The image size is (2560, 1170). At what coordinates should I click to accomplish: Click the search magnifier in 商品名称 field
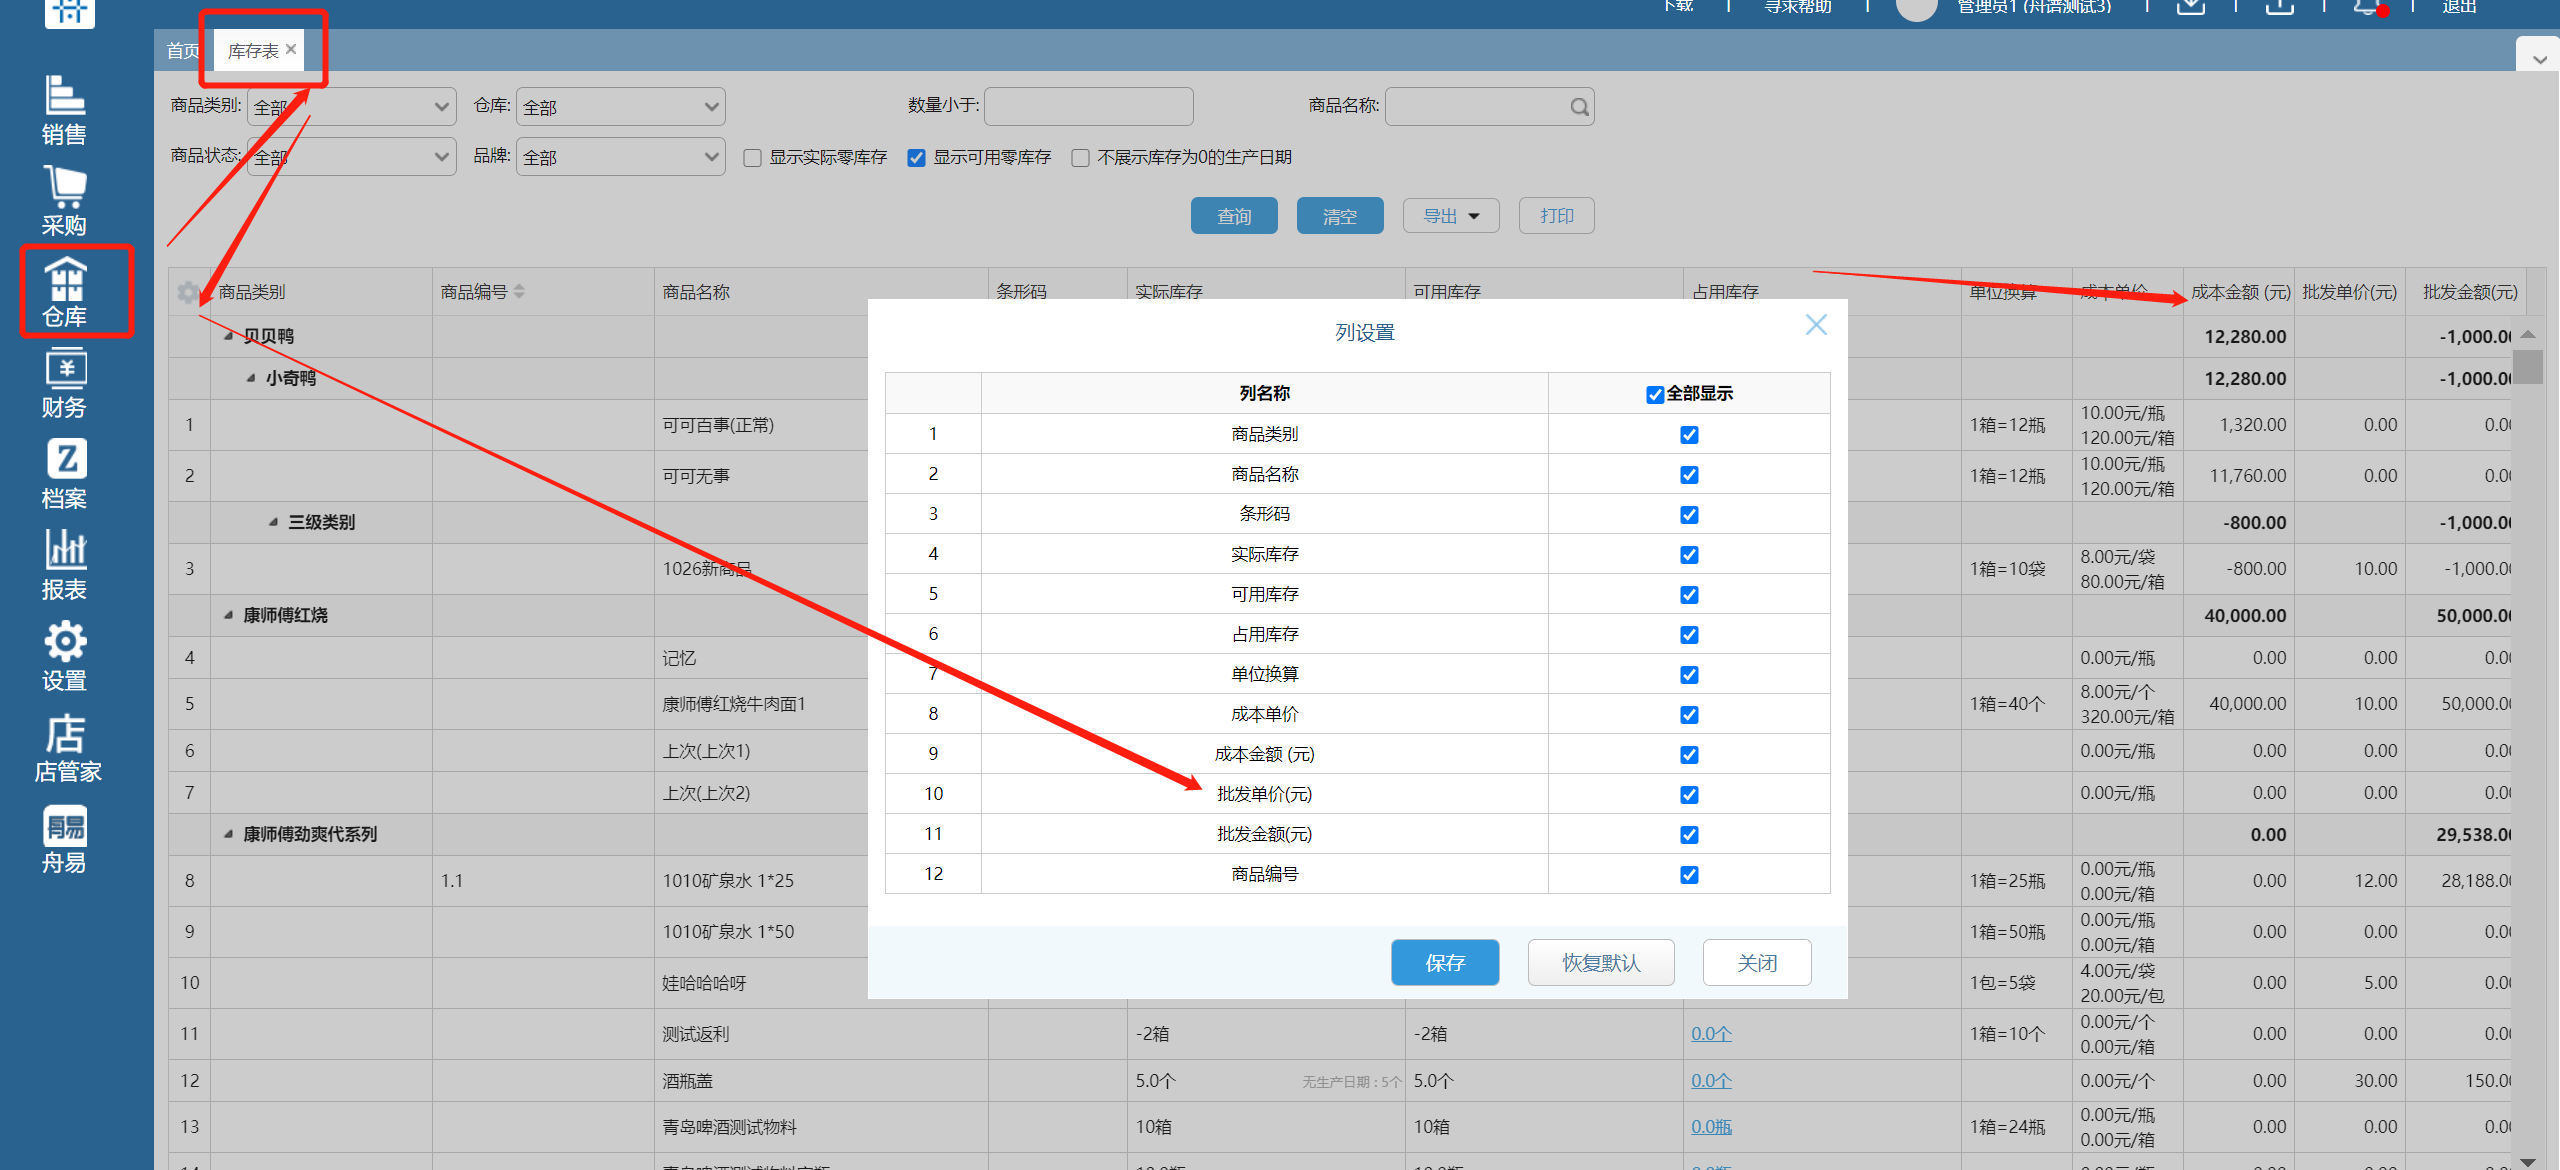tap(1579, 107)
